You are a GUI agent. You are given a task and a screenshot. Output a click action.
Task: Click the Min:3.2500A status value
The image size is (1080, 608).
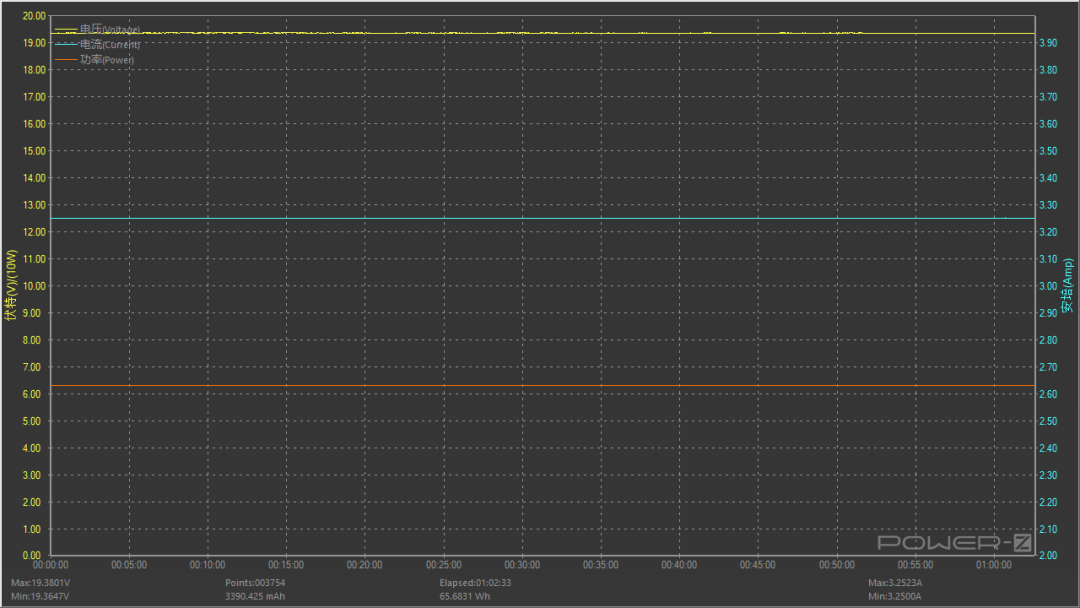coord(895,596)
